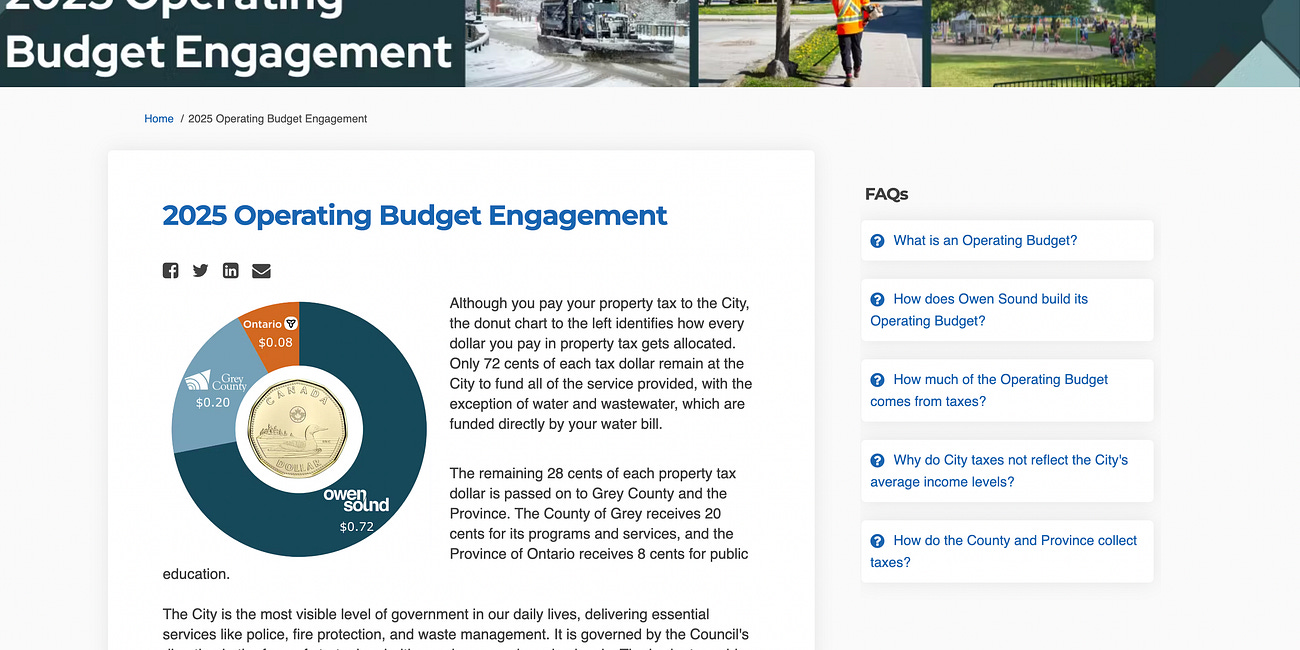This screenshot has height=650, width=1300.
Task: Click the '$0.20' label in chart
Action: [212, 402]
